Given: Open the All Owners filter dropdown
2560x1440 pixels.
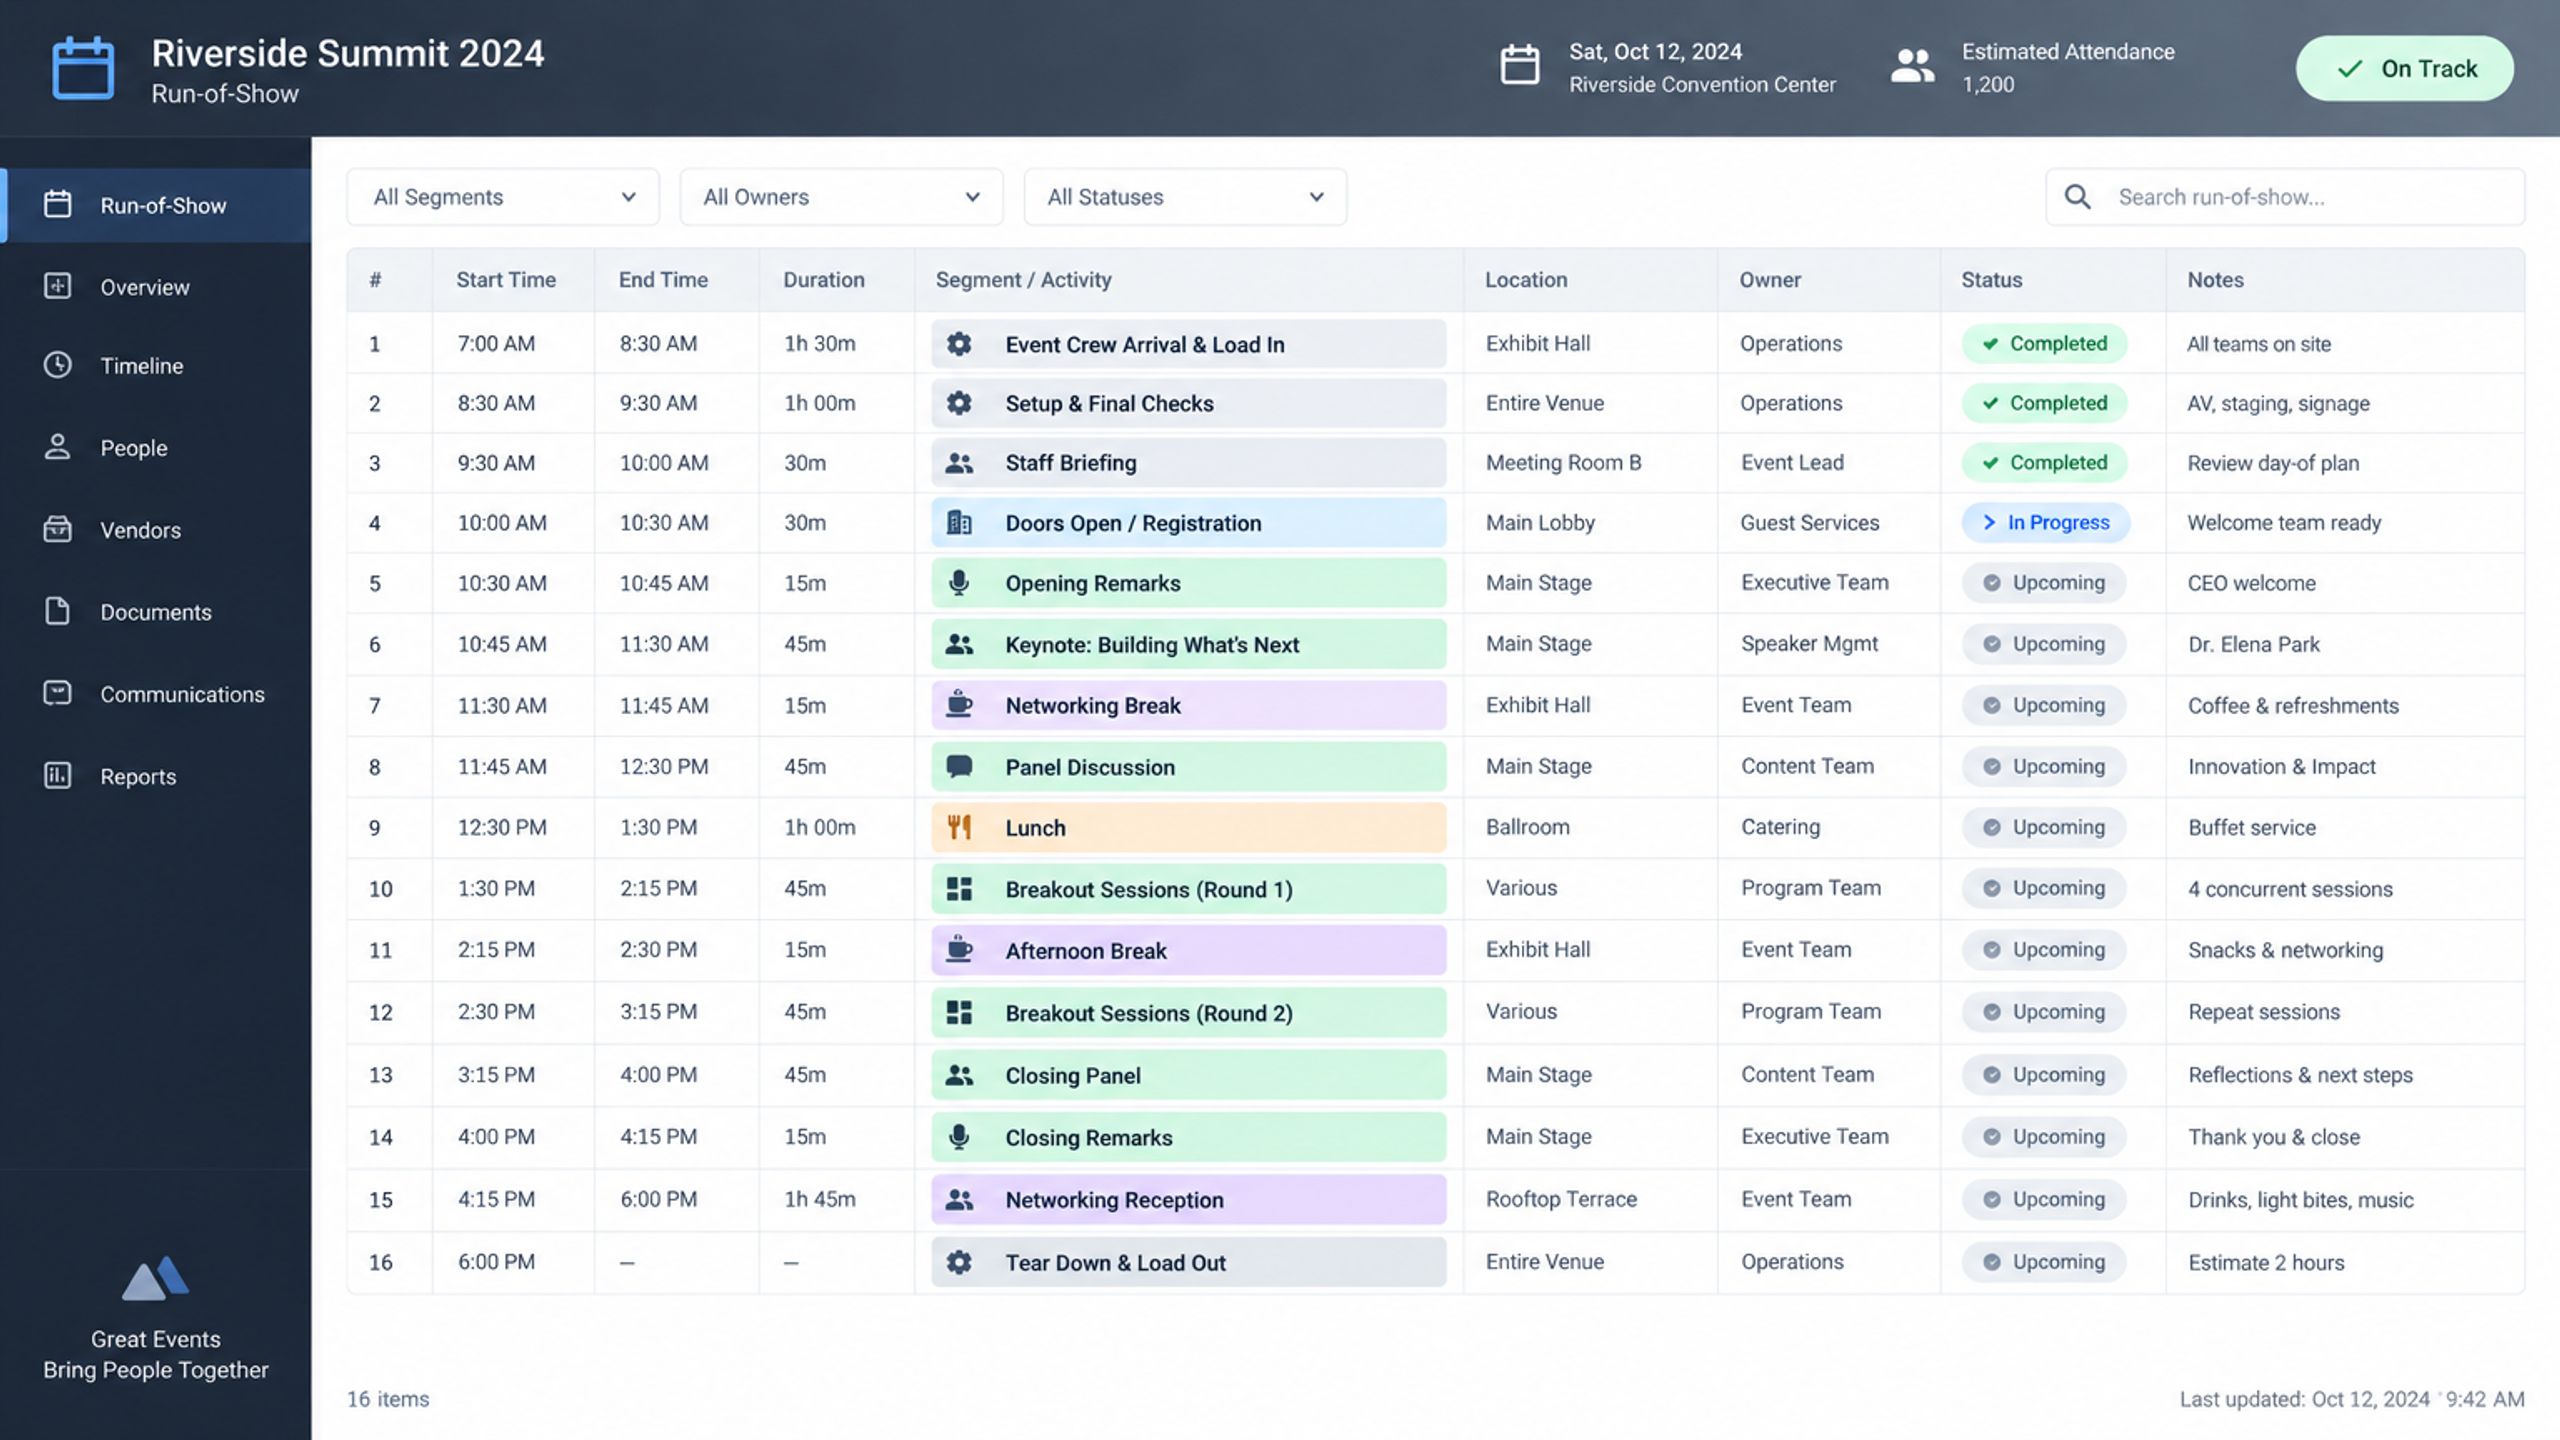Looking at the screenshot, I should [841, 197].
